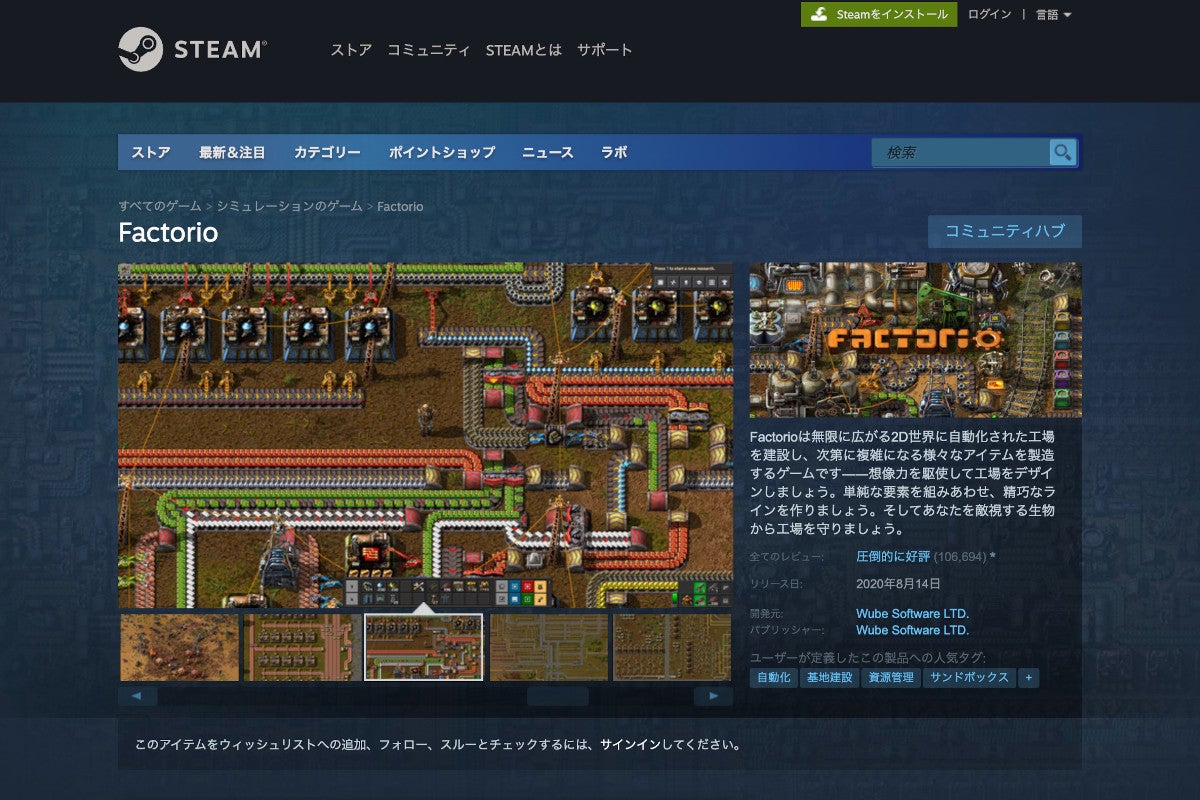The width and height of the screenshot is (1200, 800).
Task: Click the download icon on the Steam install button
Action: (x=819, y=14)
